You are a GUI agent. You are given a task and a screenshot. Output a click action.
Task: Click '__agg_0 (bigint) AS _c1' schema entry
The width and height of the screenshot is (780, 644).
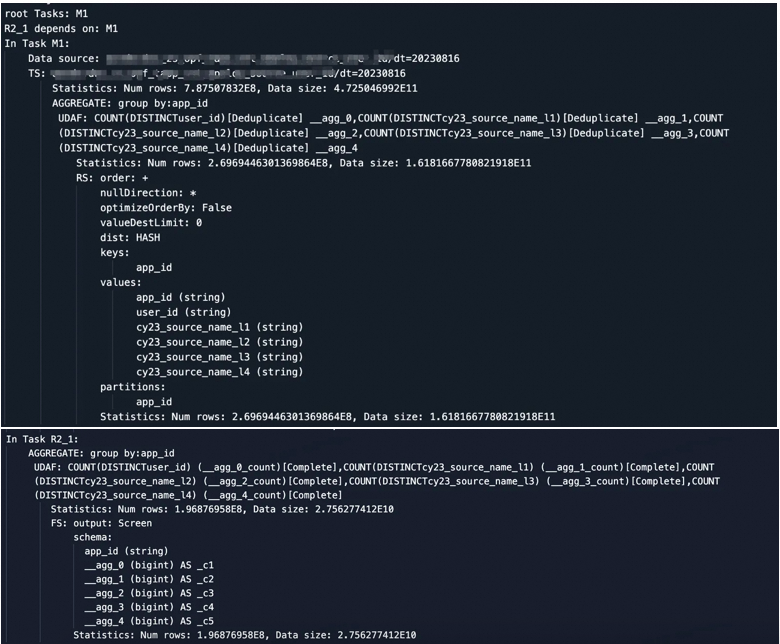tap(149, 565)
